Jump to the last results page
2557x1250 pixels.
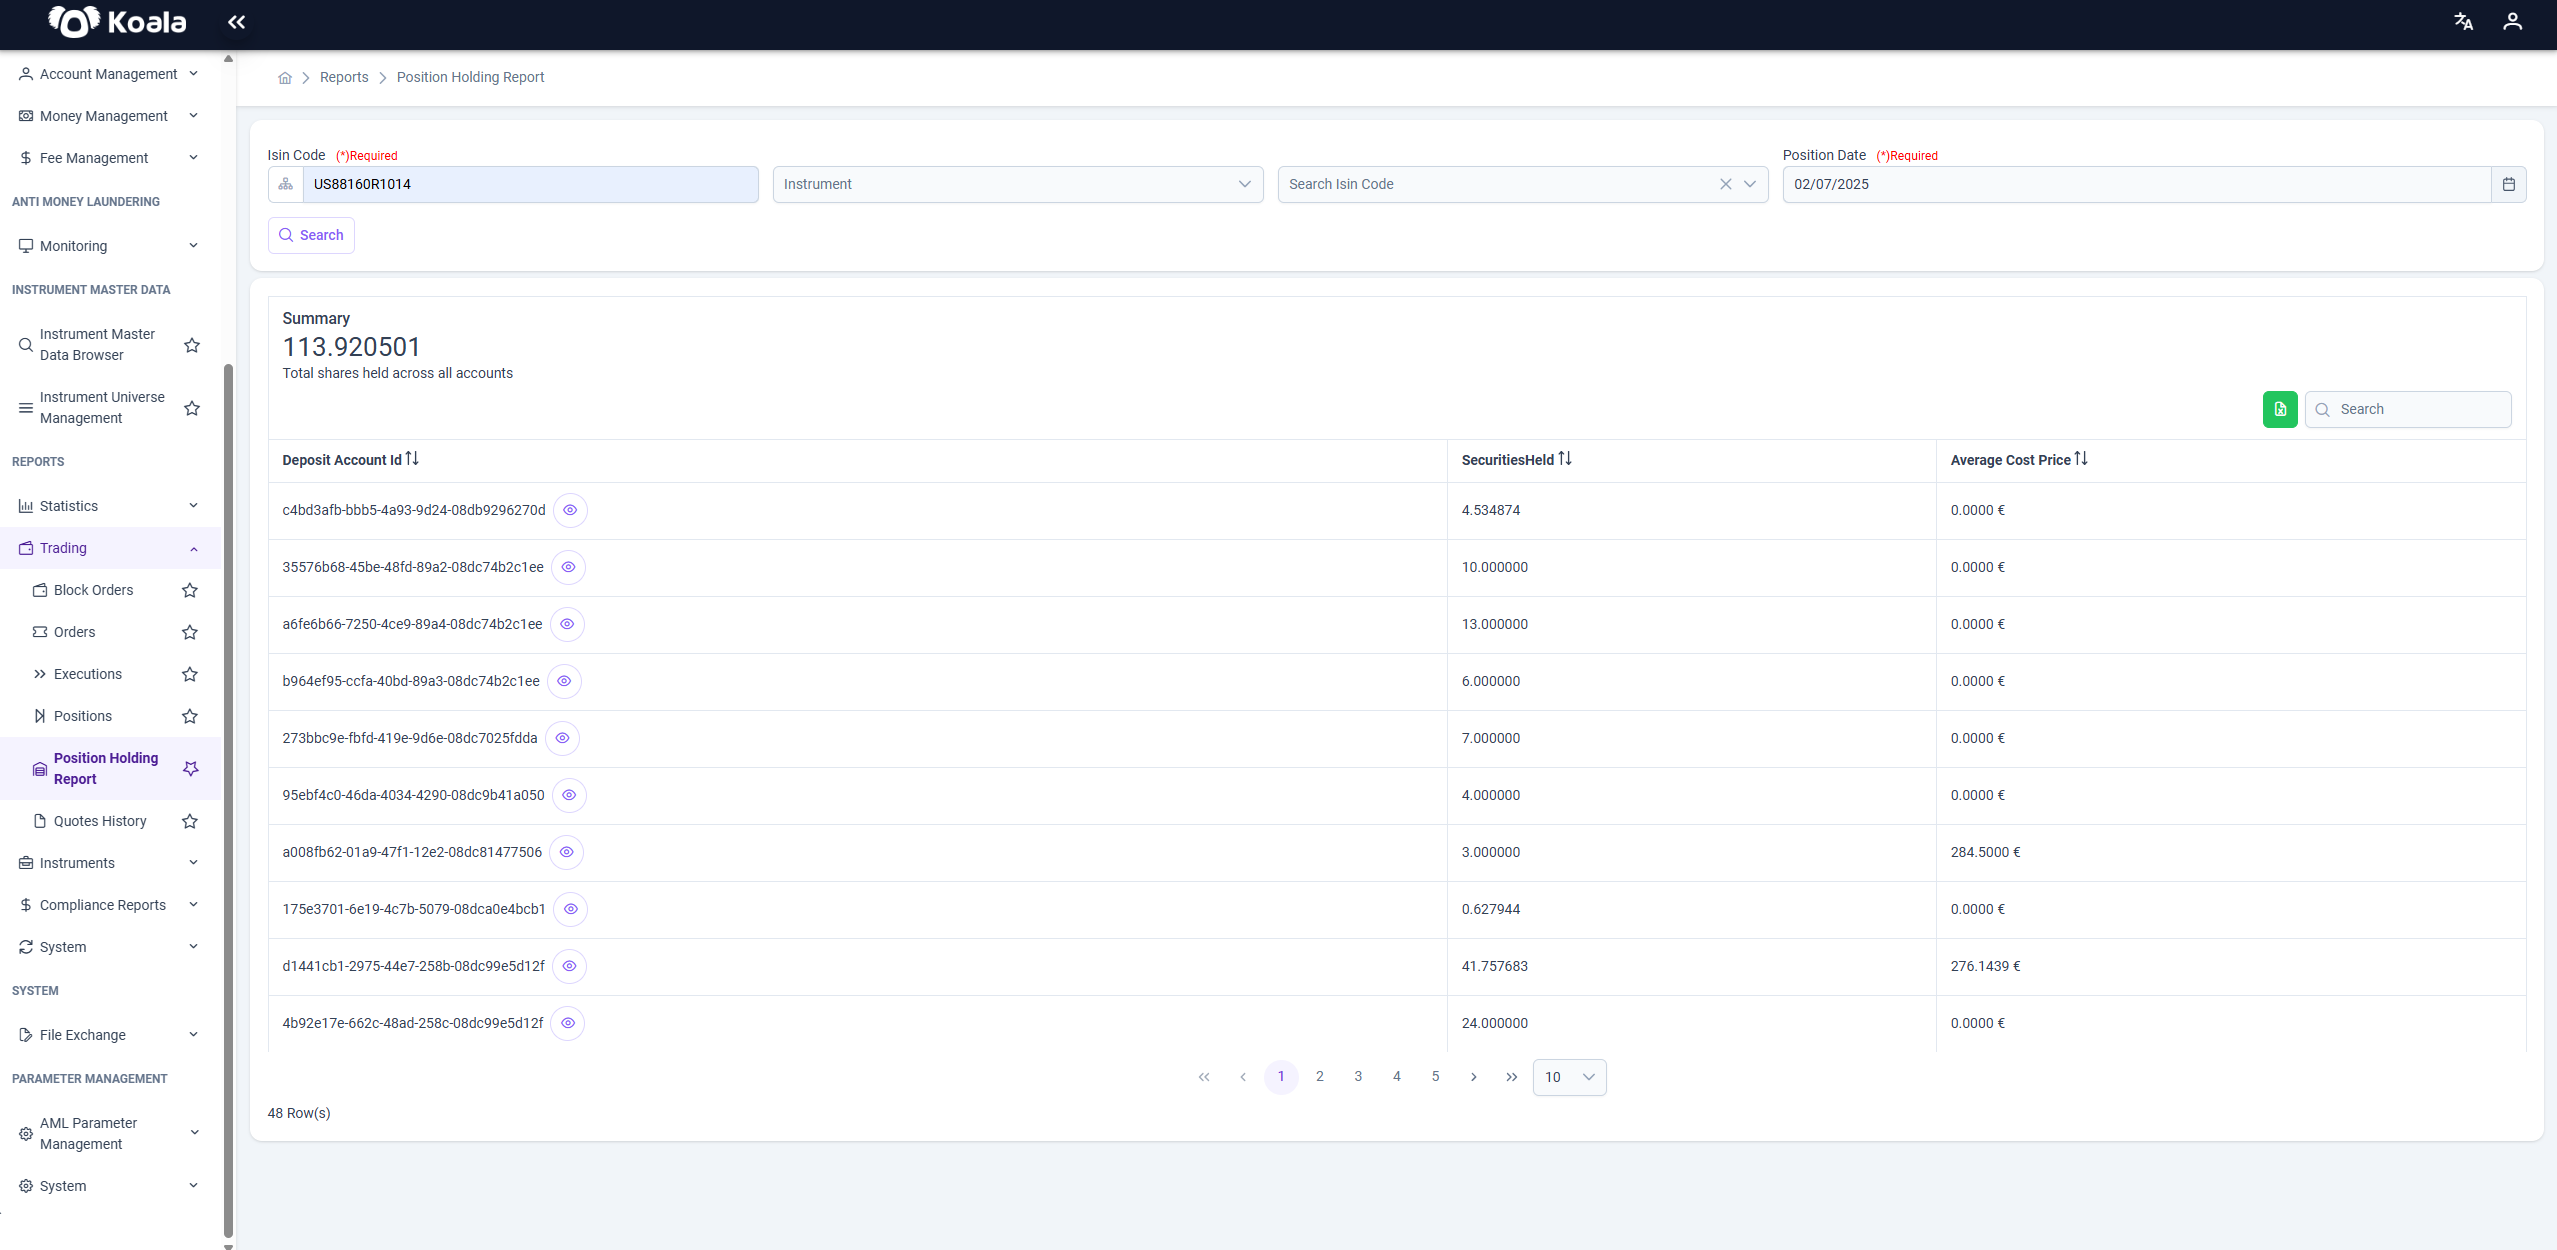click(x=1512, y=1078)
